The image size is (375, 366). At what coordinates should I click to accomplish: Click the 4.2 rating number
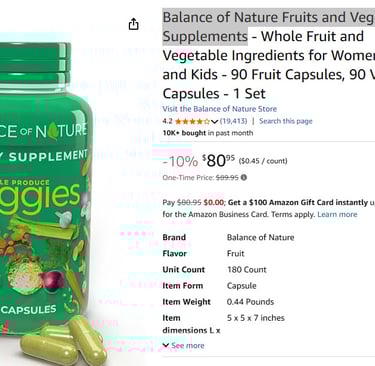click(x=167, y=121)
